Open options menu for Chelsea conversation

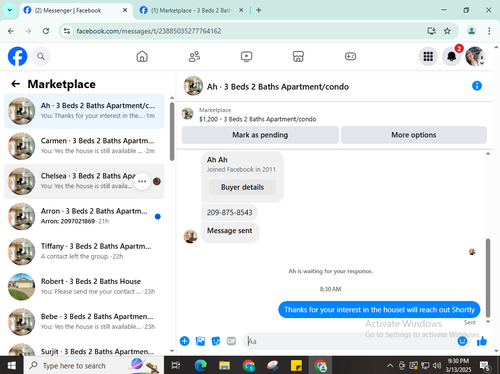pos(142,181)
